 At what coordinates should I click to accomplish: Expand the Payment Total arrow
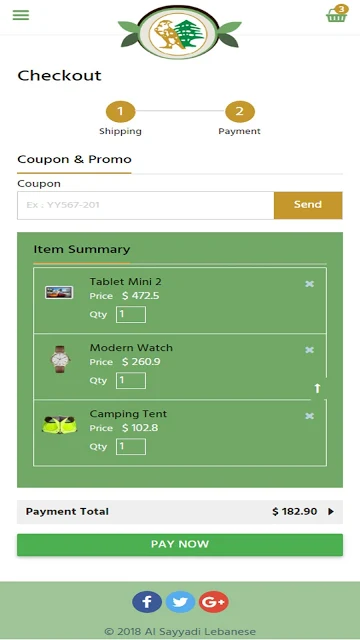tap(331, 511)
